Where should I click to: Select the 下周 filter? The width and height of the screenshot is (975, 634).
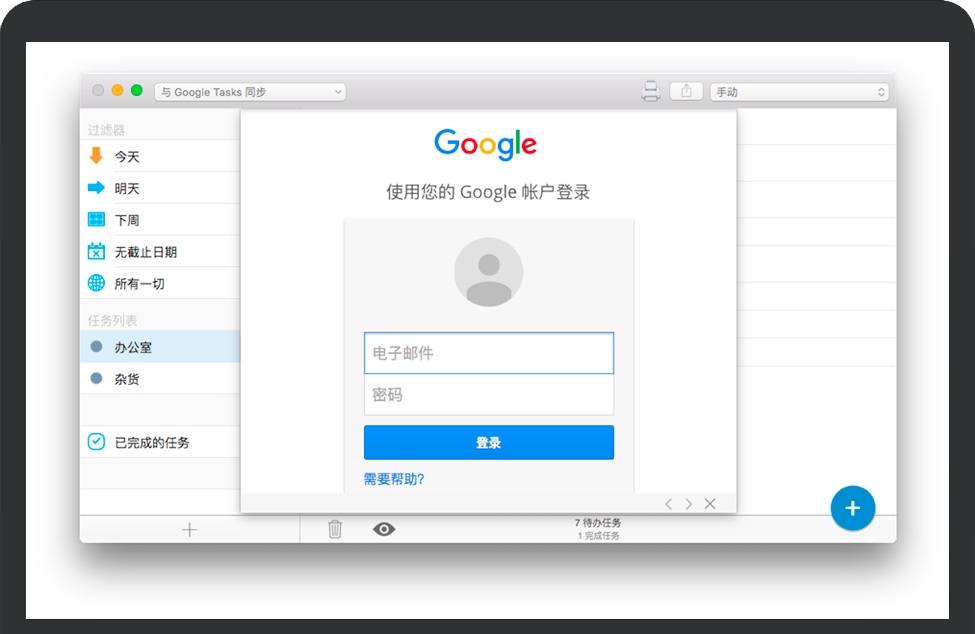tap(160, 219)
